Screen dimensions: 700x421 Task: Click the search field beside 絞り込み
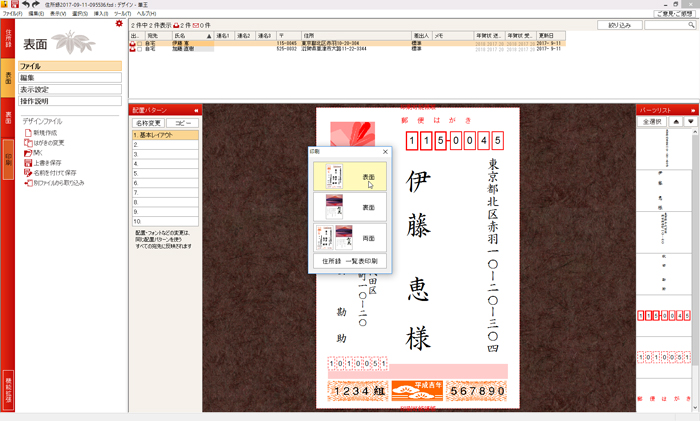672,25
